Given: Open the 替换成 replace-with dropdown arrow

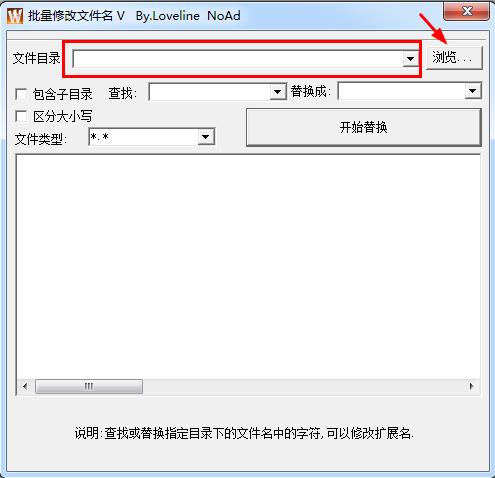Looking at the screenshot, I should click(473, 91).
